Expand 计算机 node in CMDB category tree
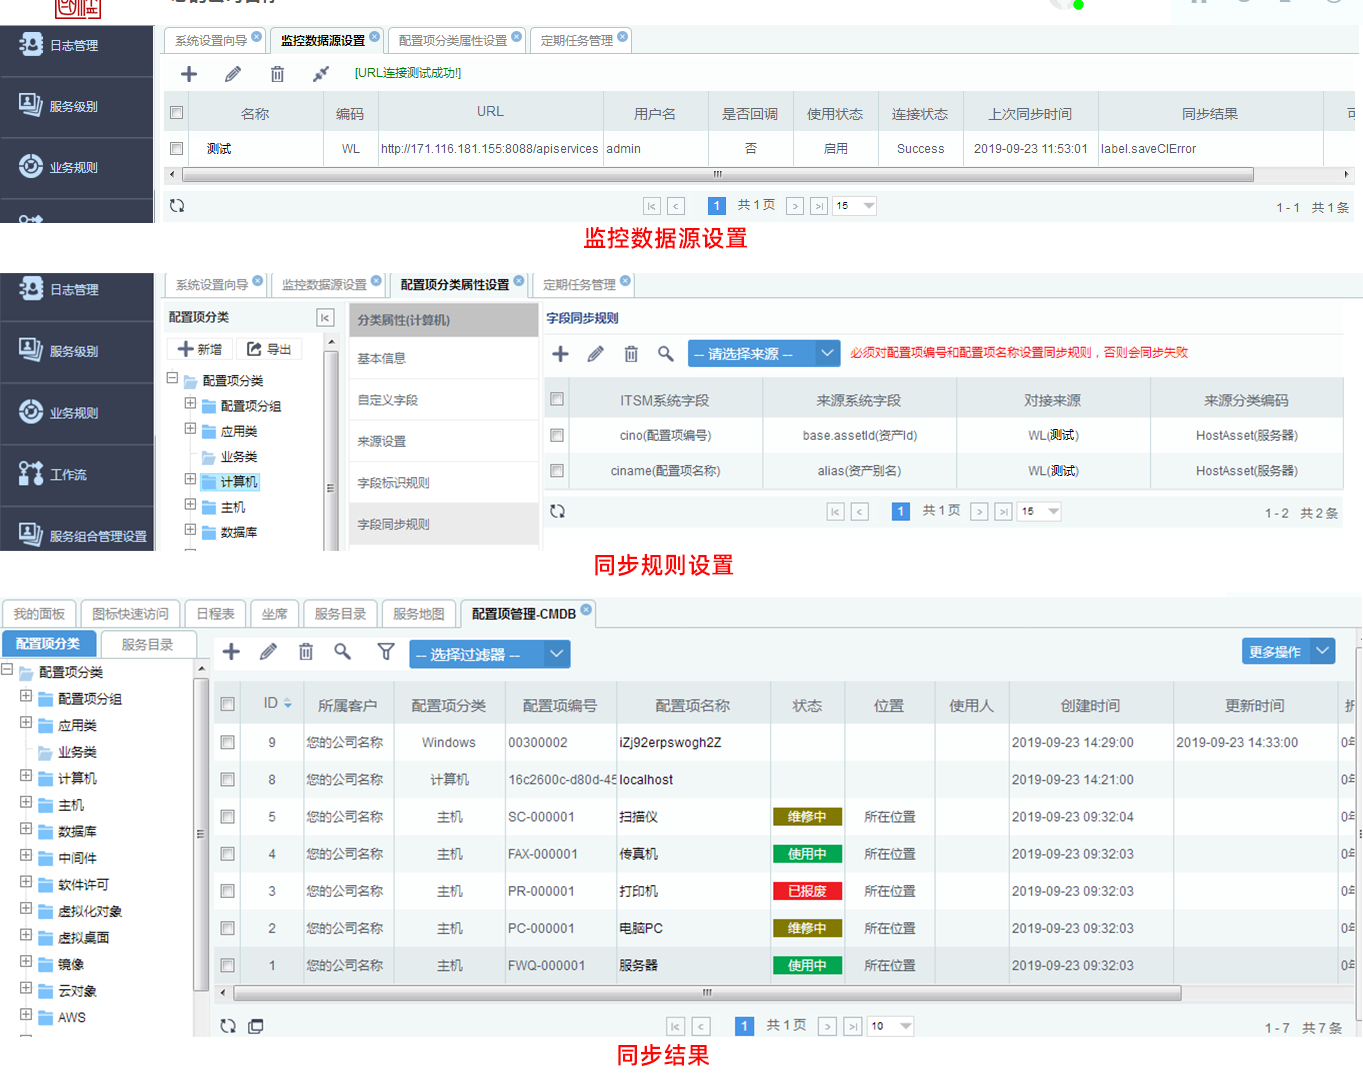 pyautogui.click(x=26, y=776)
